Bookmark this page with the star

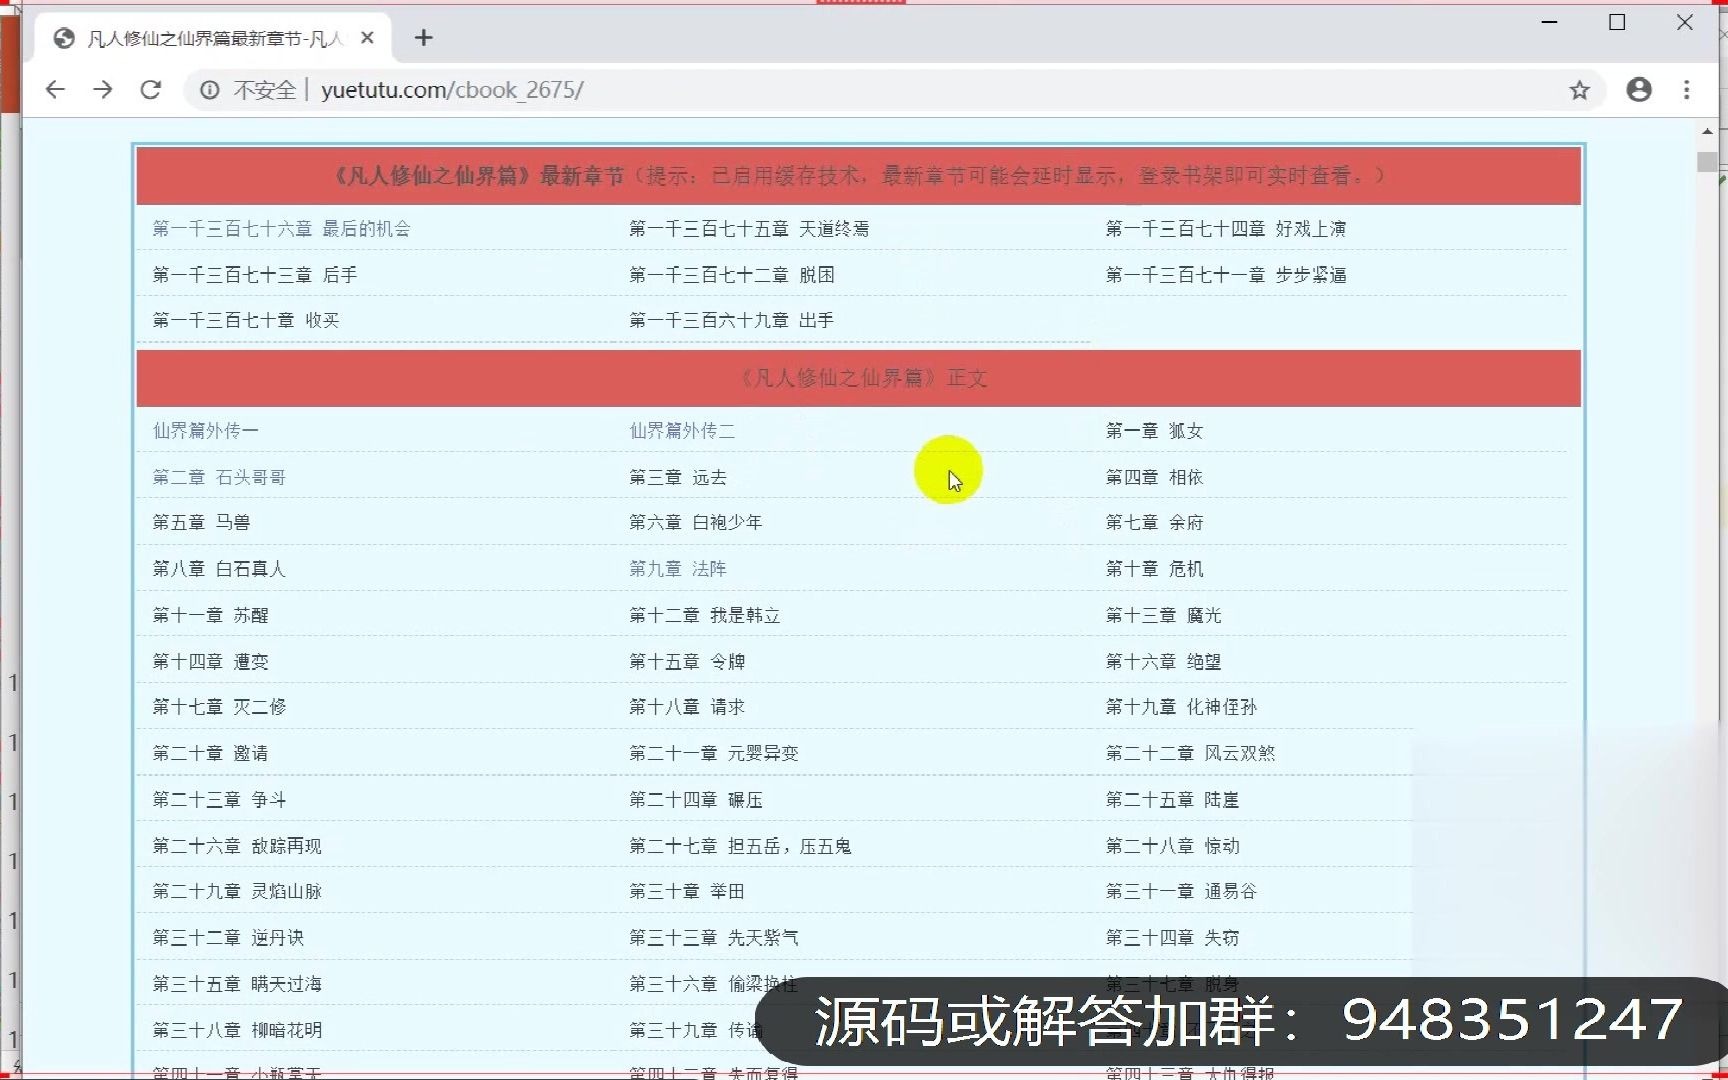click(x=1580, y=90)
